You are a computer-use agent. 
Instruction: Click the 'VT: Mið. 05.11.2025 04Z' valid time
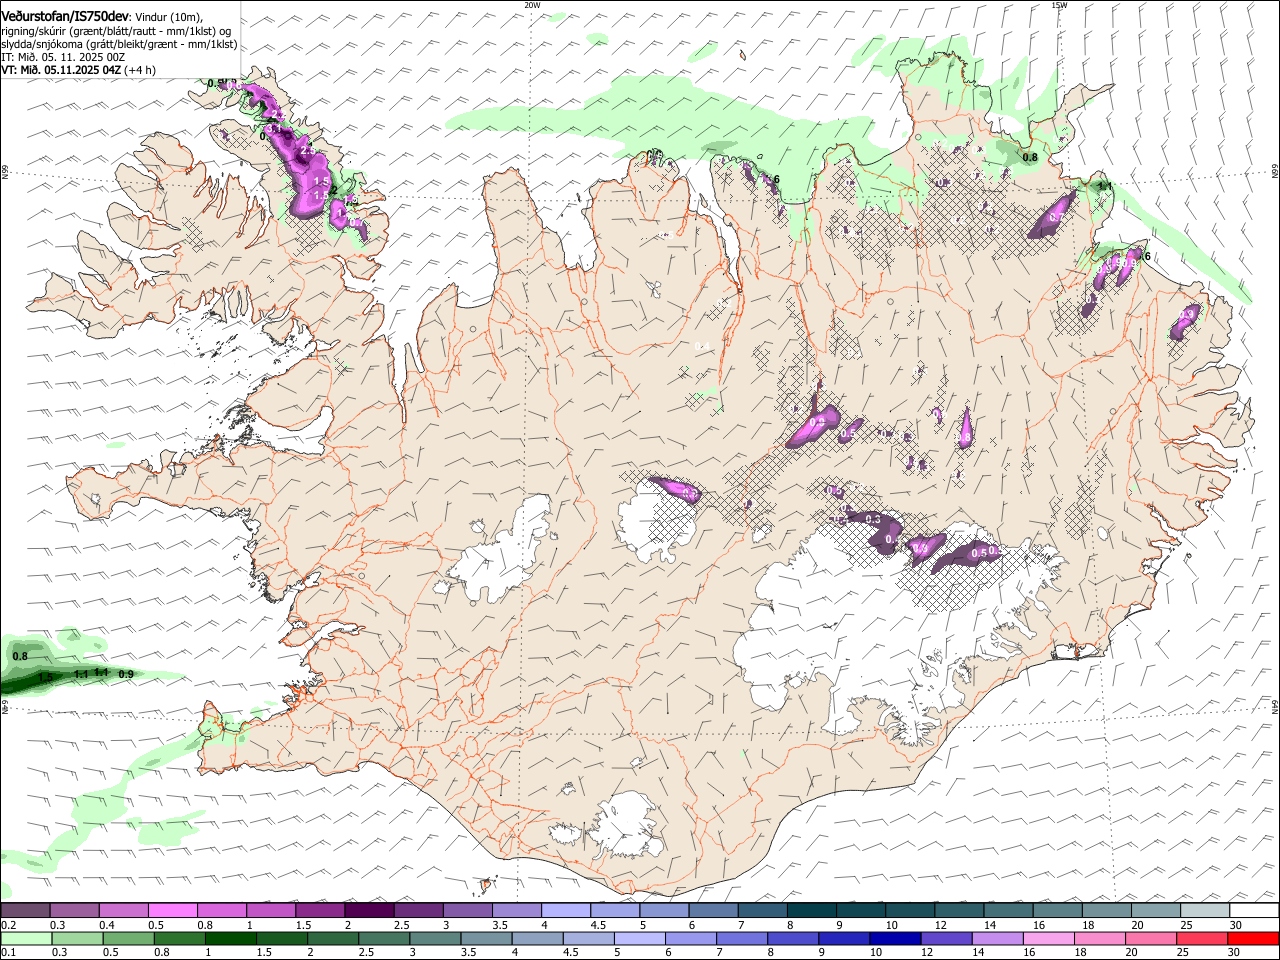[61, 70]
